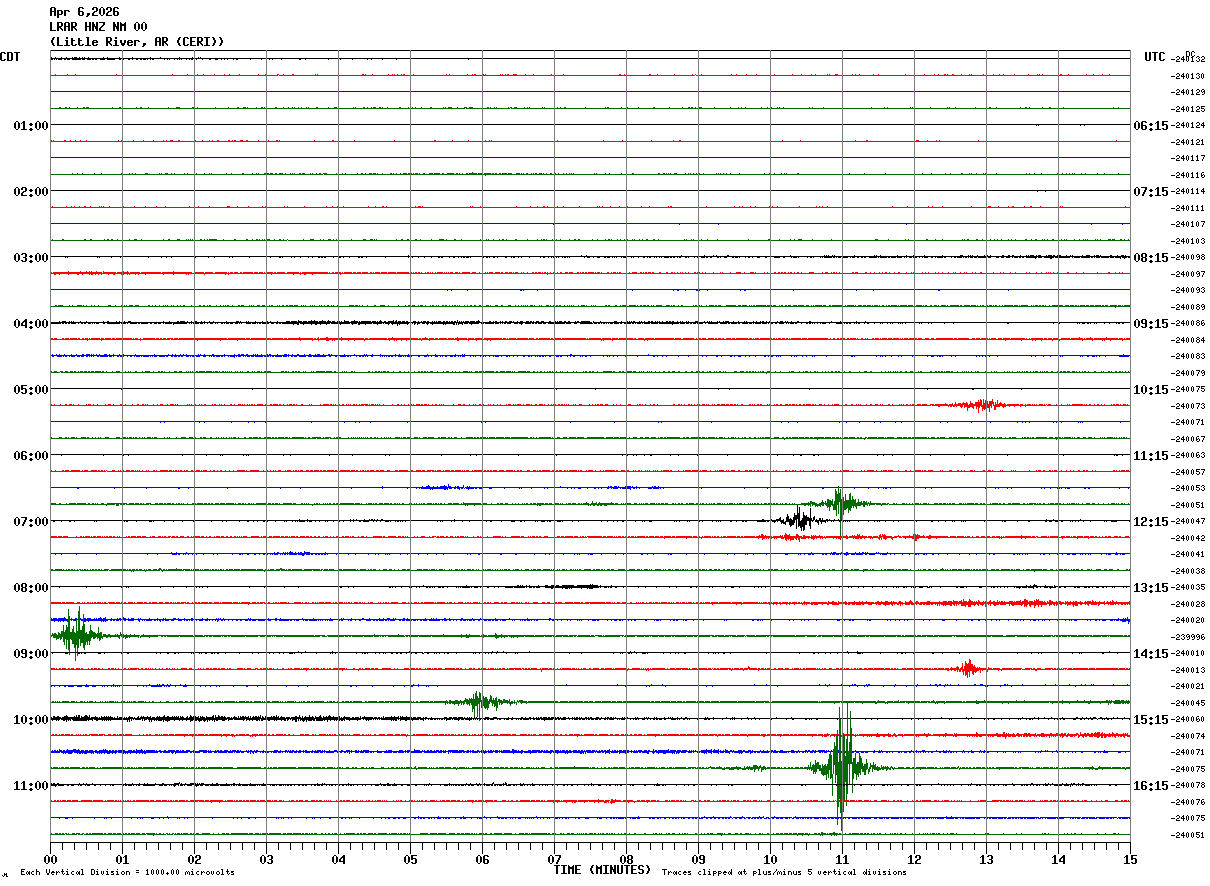Click the red seismic burst near minute 13
Screen dimensions: 1210x886
980,405
